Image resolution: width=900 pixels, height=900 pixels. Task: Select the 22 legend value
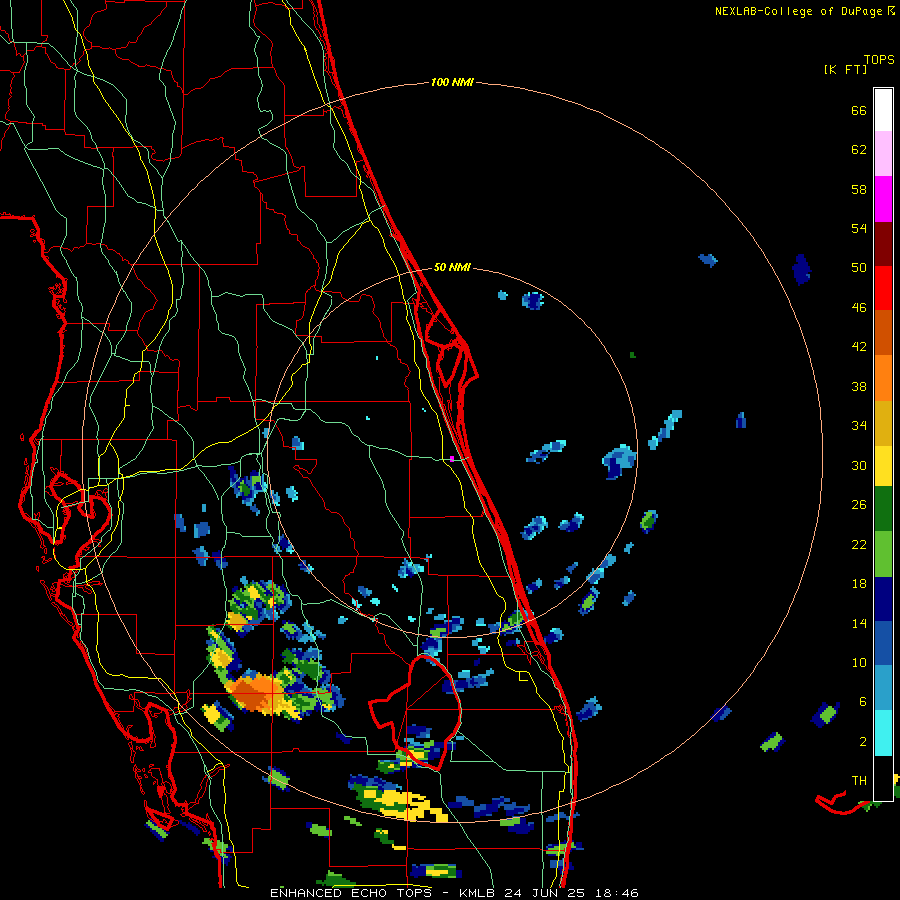[859, 544]
